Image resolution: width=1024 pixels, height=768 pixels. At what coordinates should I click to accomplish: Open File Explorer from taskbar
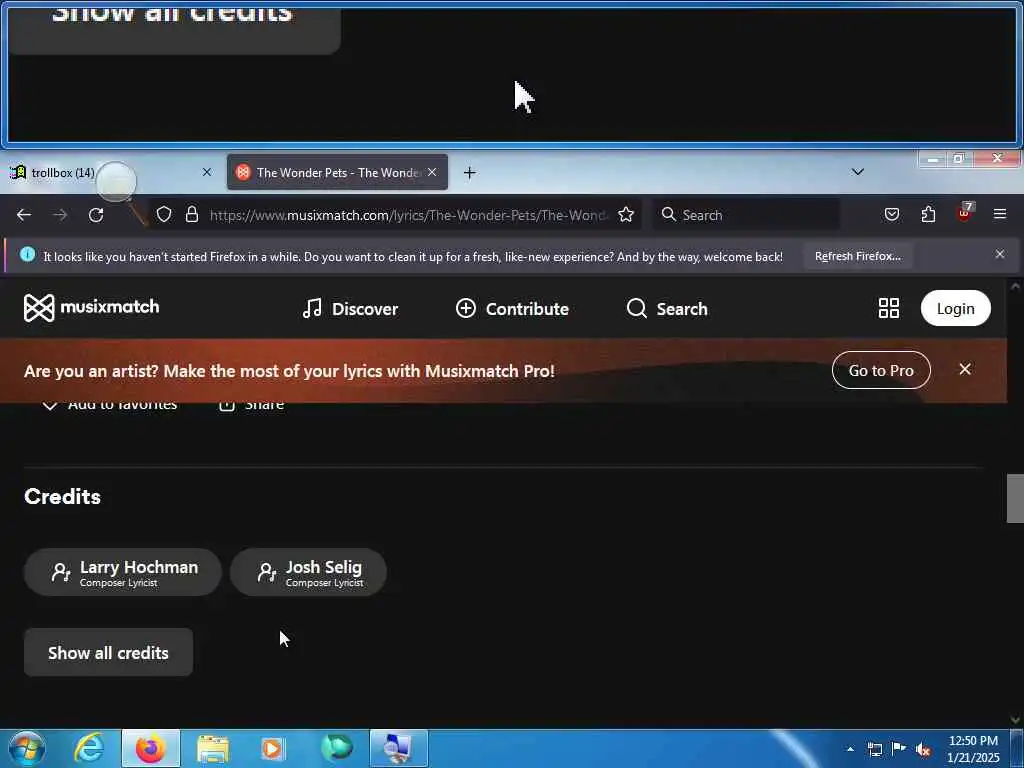[x=213, y=748]
